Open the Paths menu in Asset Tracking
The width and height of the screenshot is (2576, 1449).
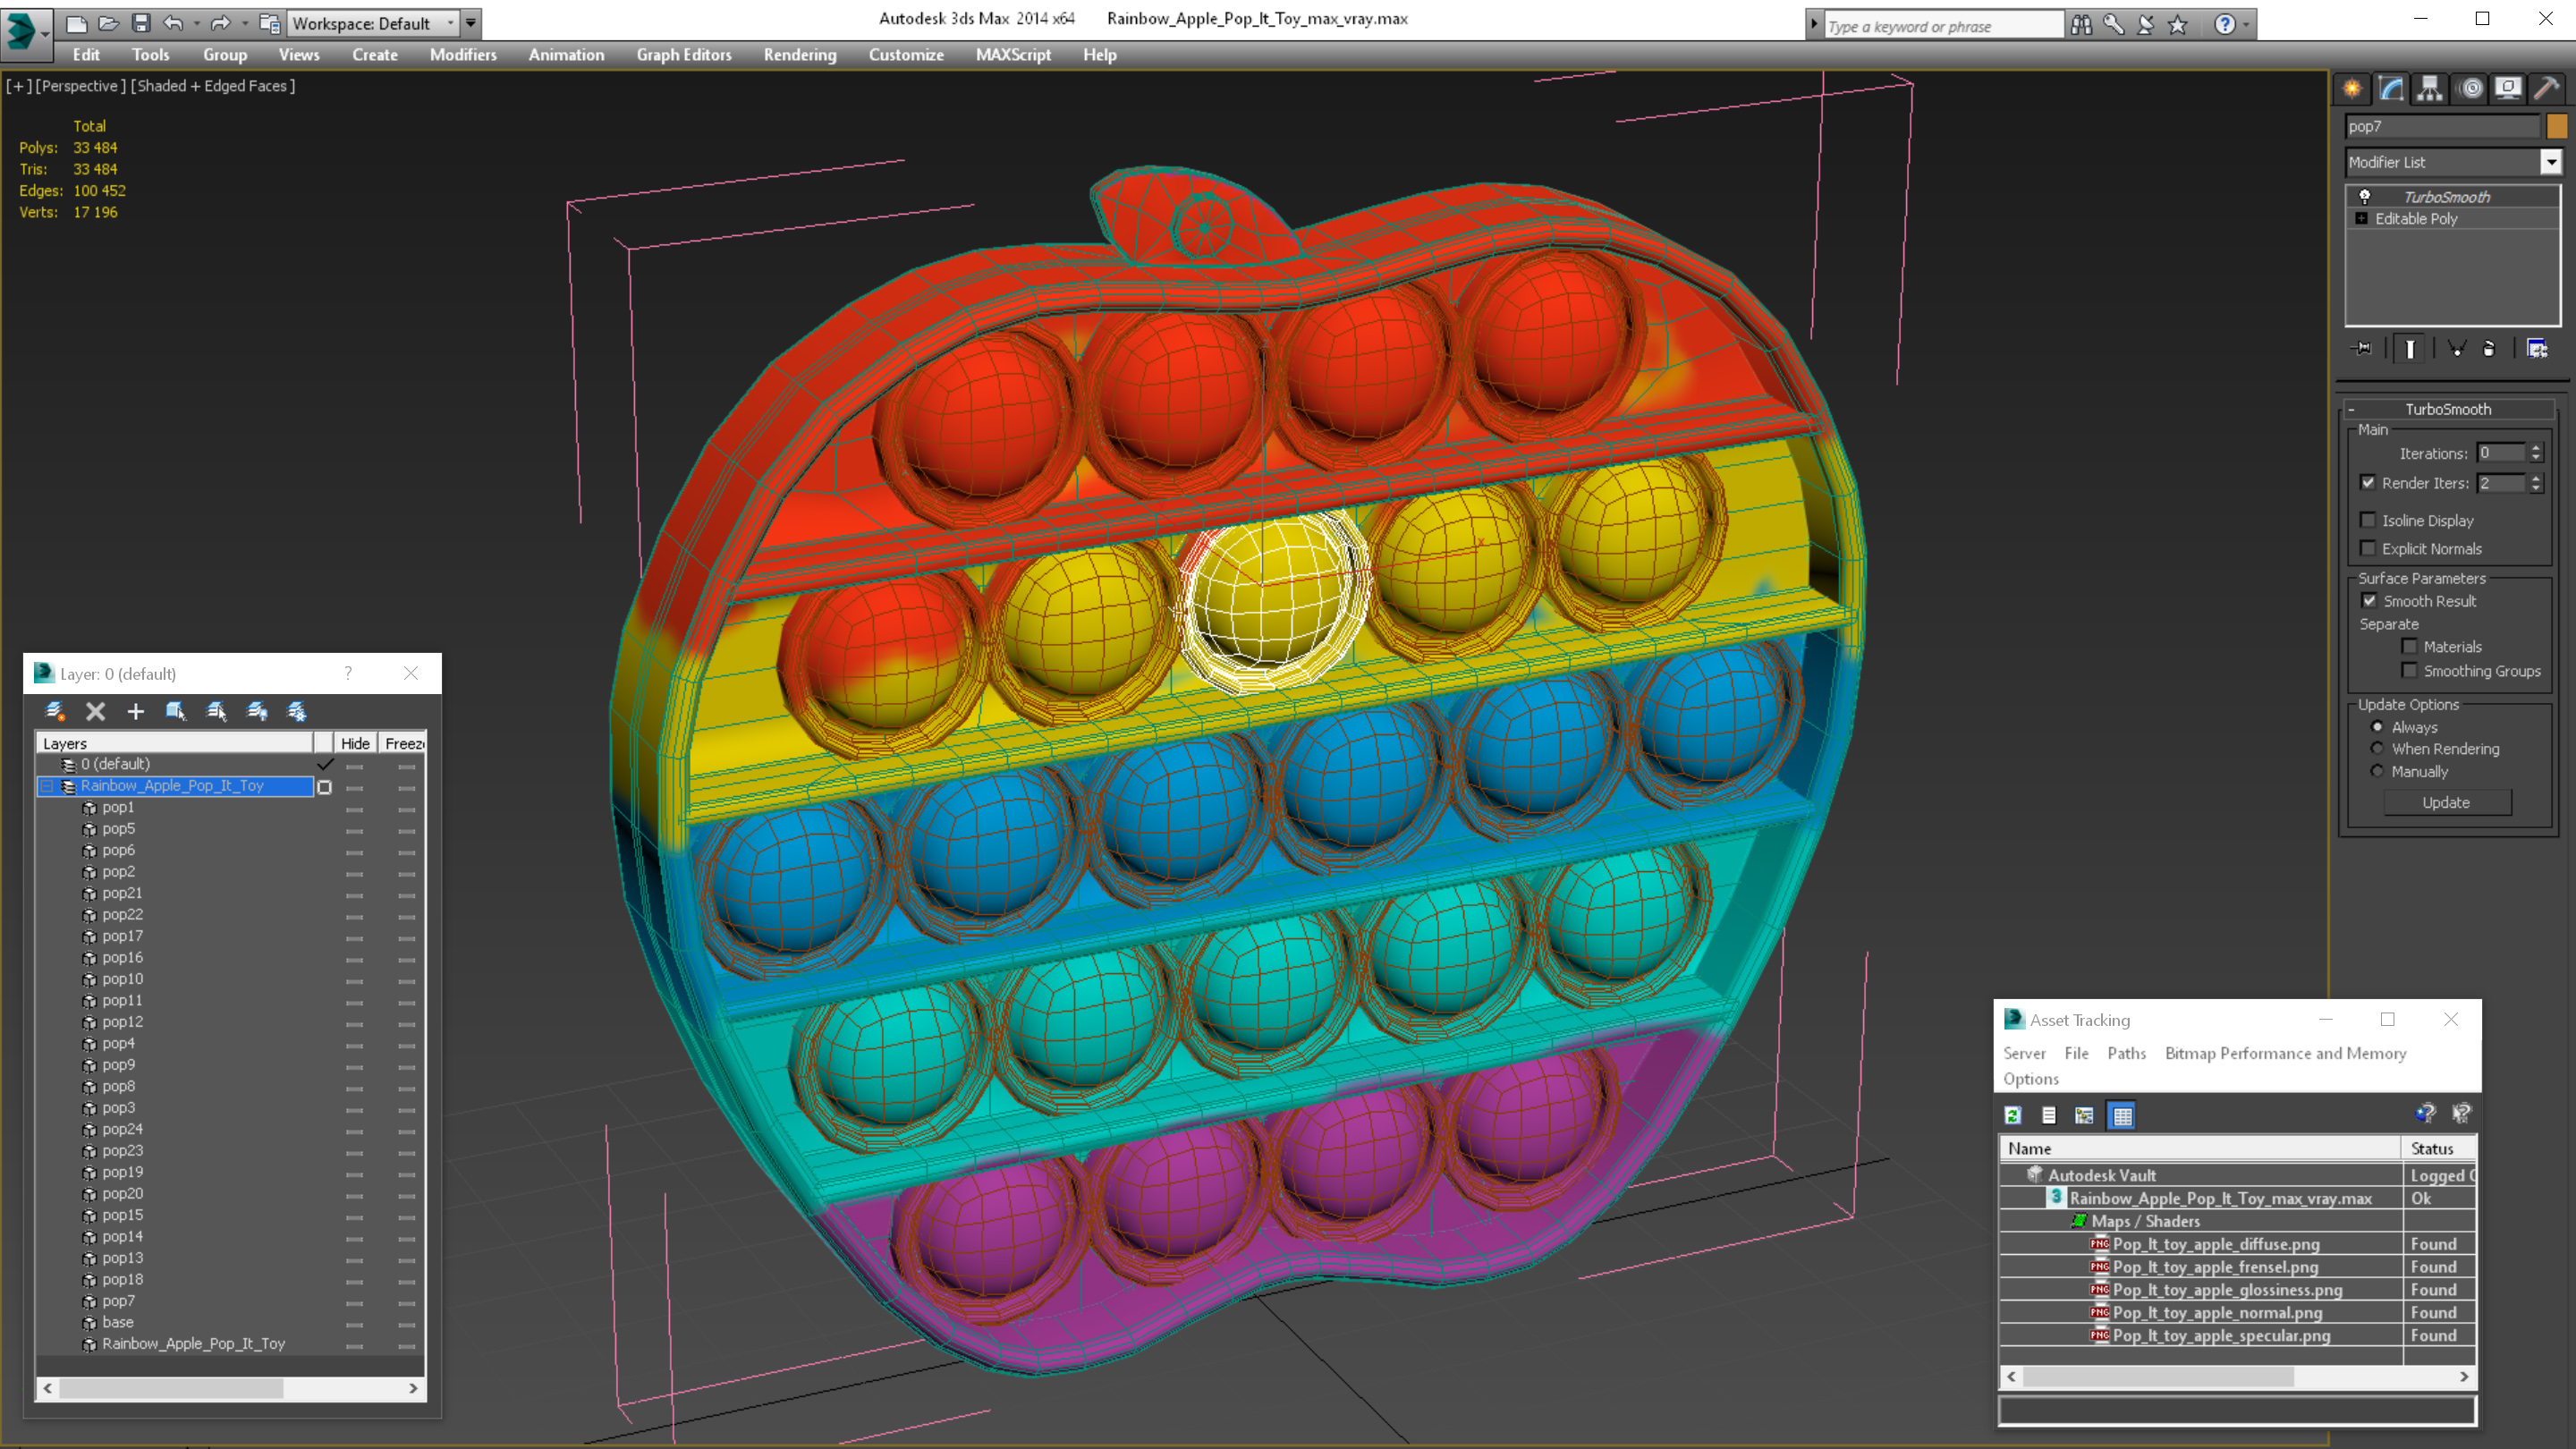tap(2126, 1053)
